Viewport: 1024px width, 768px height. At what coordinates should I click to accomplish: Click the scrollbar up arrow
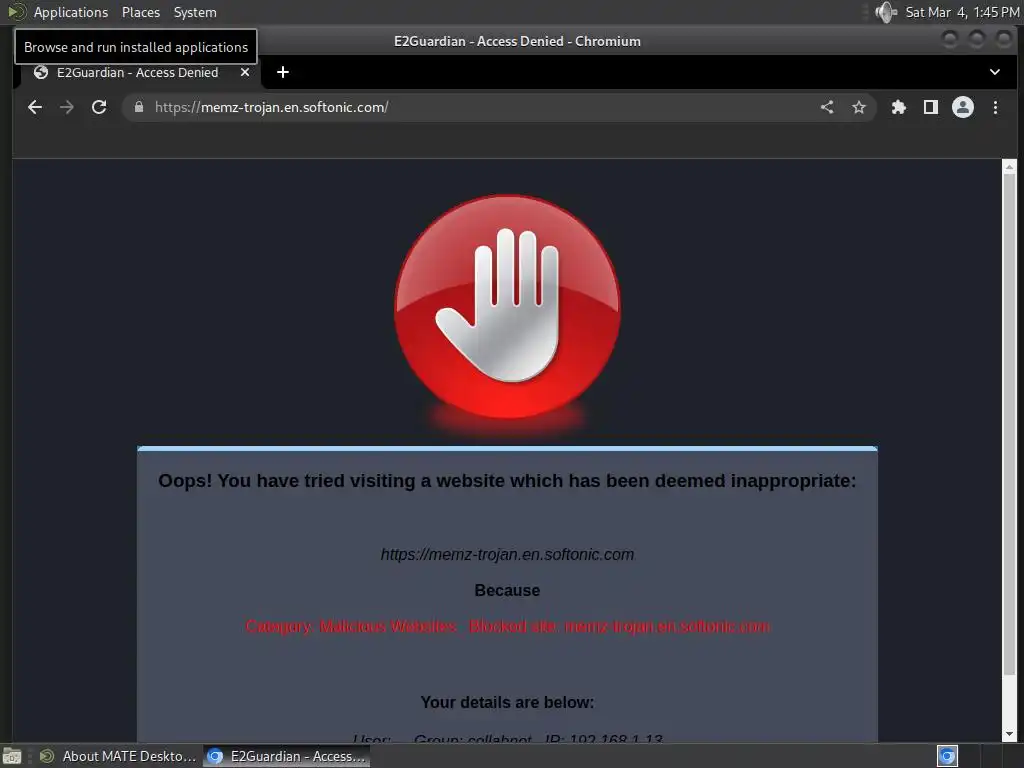click(x=1009, y=167)
